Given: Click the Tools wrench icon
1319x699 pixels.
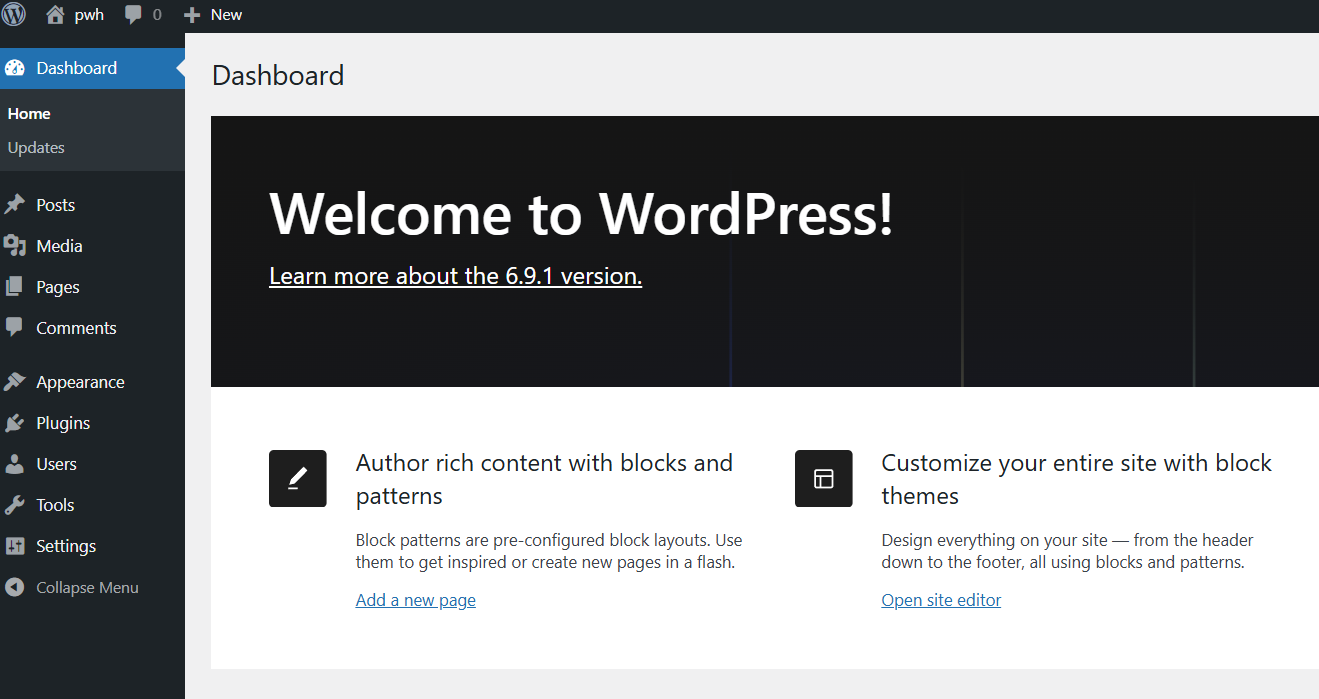Looking at the screenshot, I should (x=15, y=505).
